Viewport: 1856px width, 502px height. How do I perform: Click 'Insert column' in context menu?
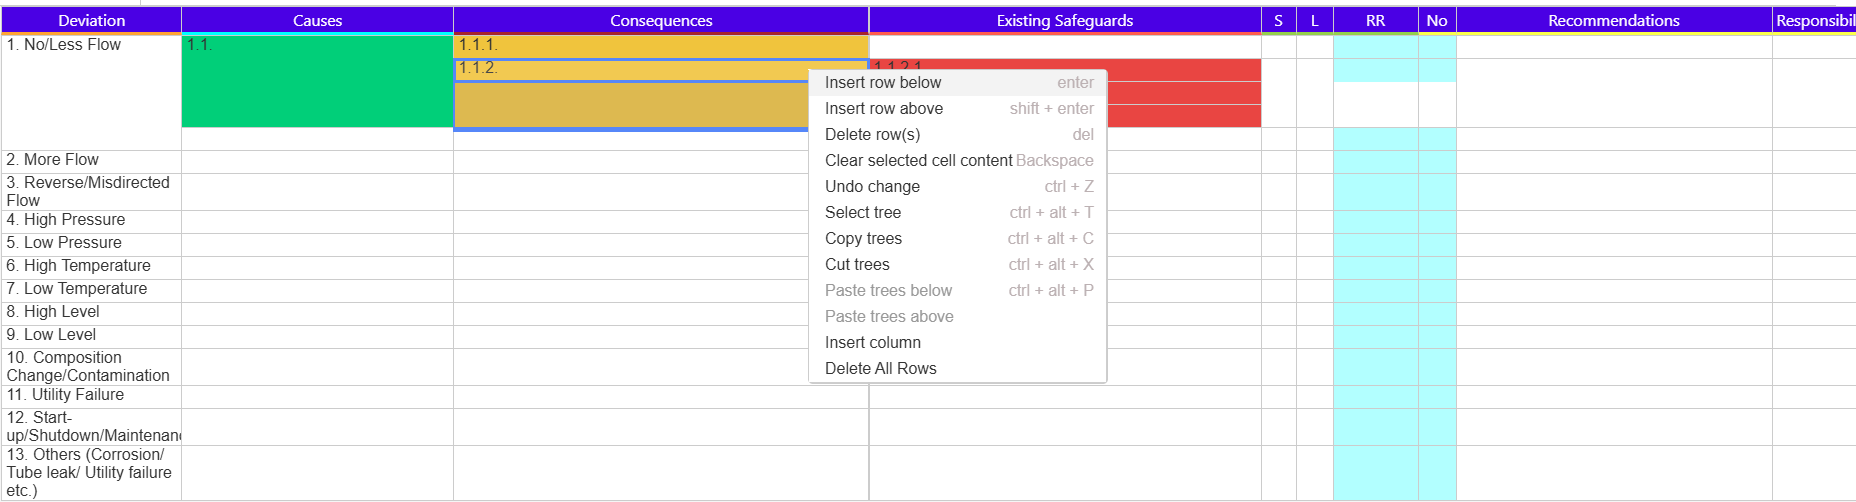point(873,343)
